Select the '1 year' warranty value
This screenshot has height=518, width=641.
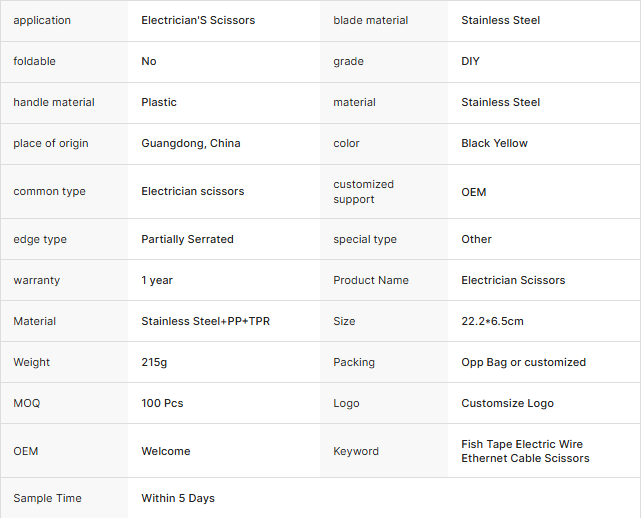coord(157,280)
